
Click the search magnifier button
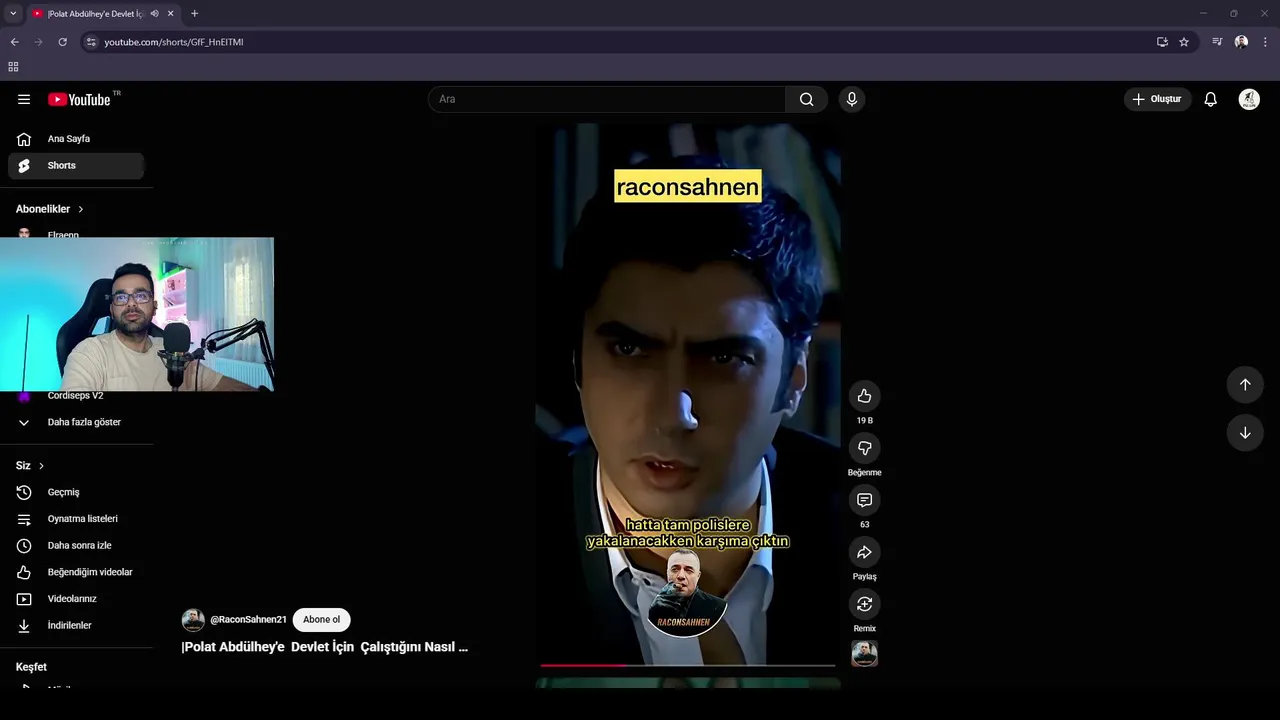point(806,99)
